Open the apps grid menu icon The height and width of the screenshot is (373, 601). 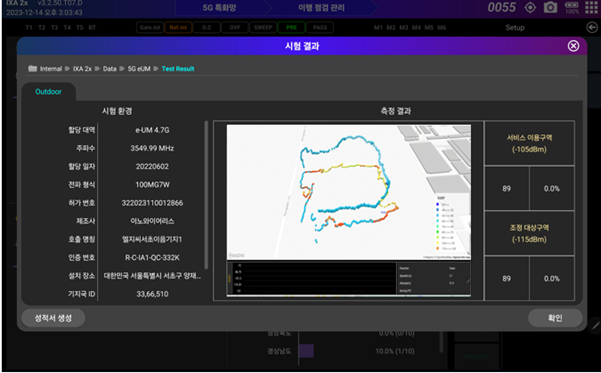(591, 7)
